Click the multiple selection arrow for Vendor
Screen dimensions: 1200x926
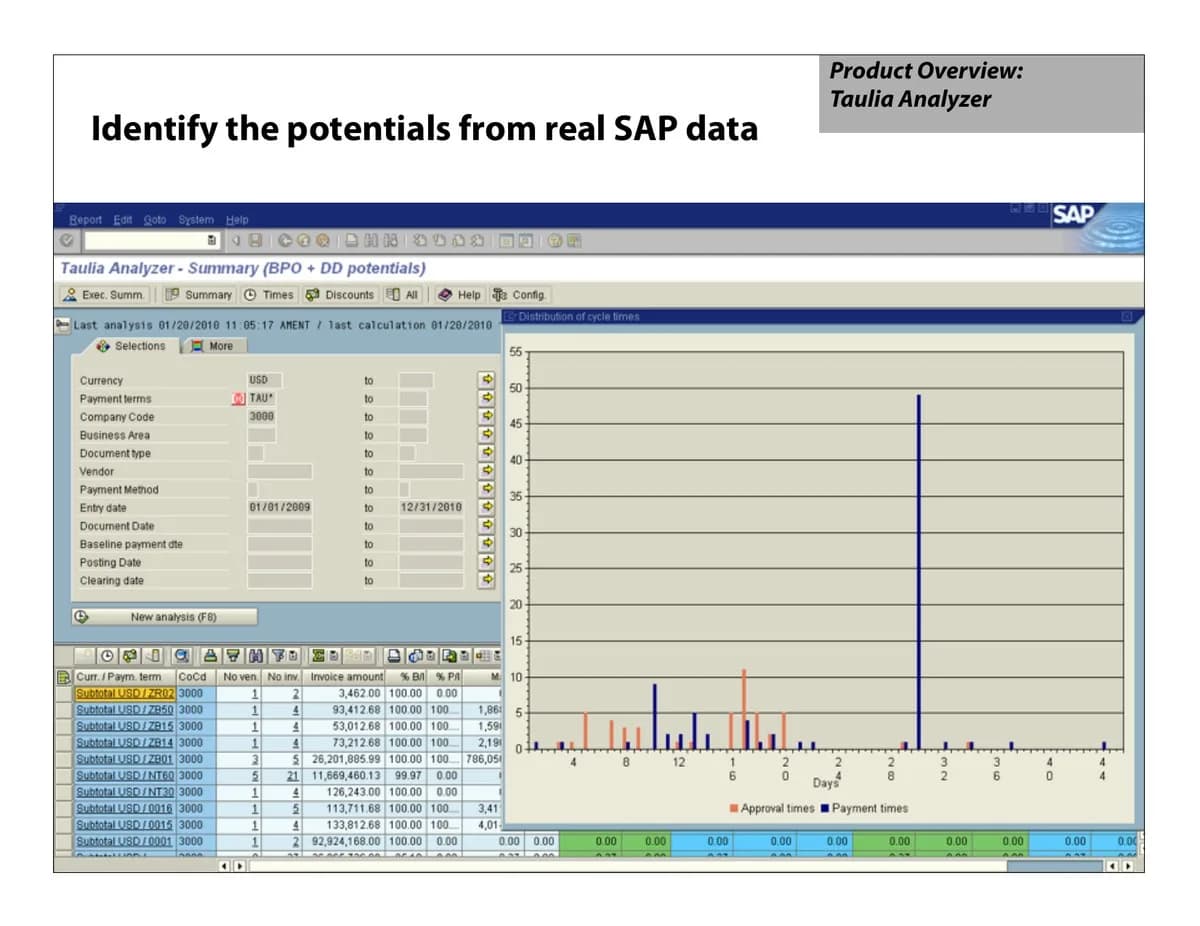coord(488,471)
